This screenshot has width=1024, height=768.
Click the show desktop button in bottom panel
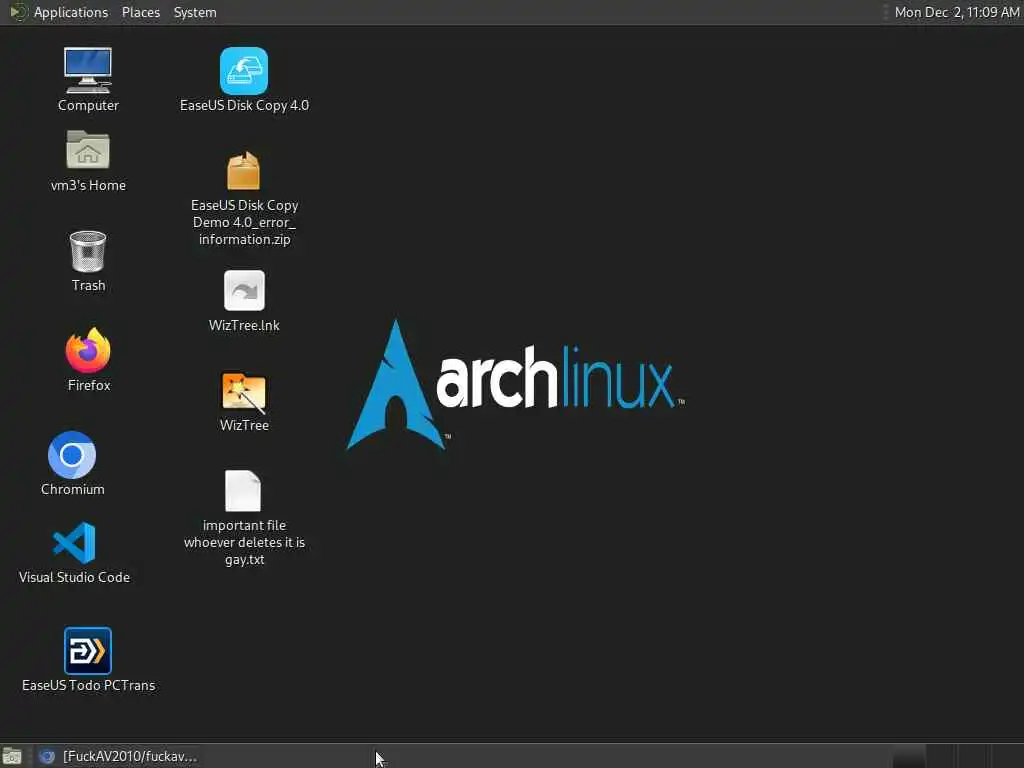pyautogui.click(x=12, y=756)
